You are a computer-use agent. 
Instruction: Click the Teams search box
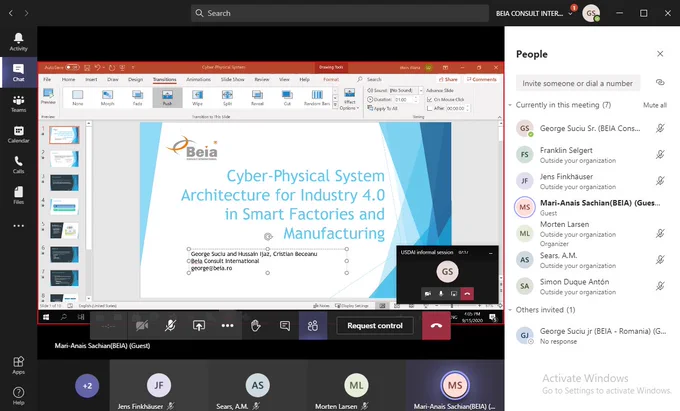(x=340, y=13)
